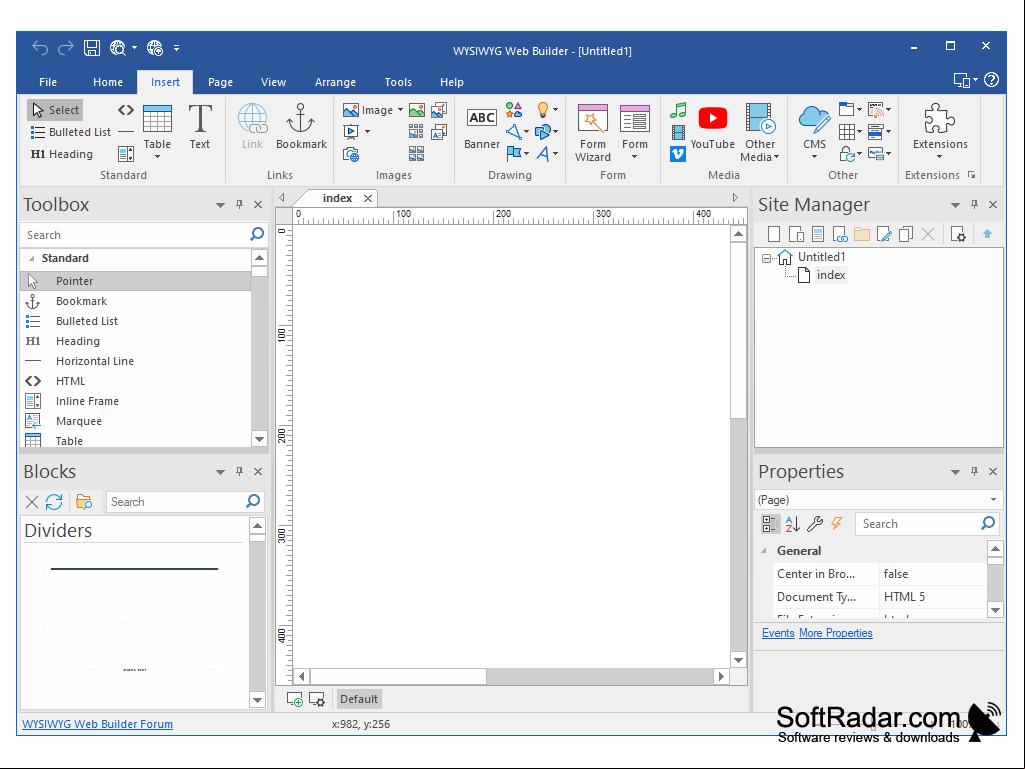
Task: Click the Vimeo icon in Media group
Action: coord(678,154)
